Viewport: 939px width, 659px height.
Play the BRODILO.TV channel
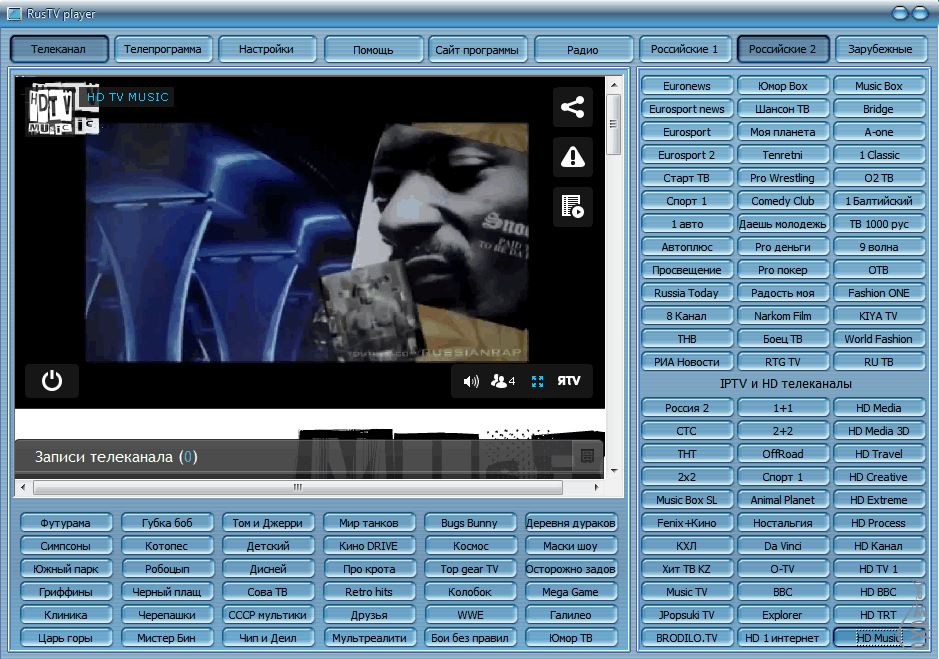[687, 638]
